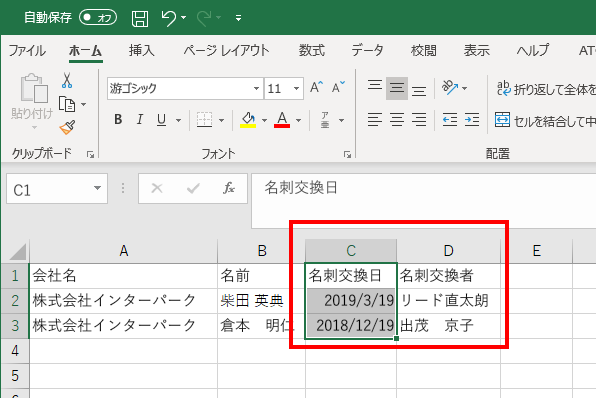Toggle Underline formatting
This screenshot has width=596, height=398.
pyautogui.click(x=162, y=120)
